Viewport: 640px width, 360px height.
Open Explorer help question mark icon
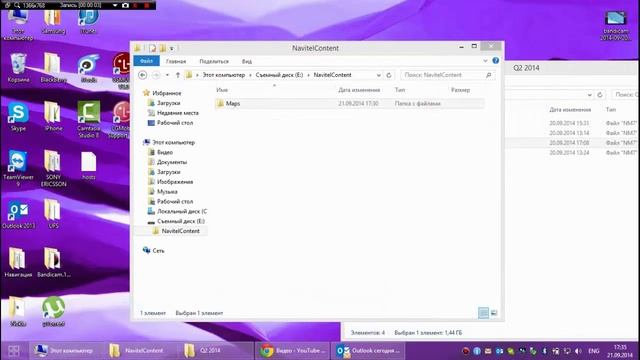point(496,60)
